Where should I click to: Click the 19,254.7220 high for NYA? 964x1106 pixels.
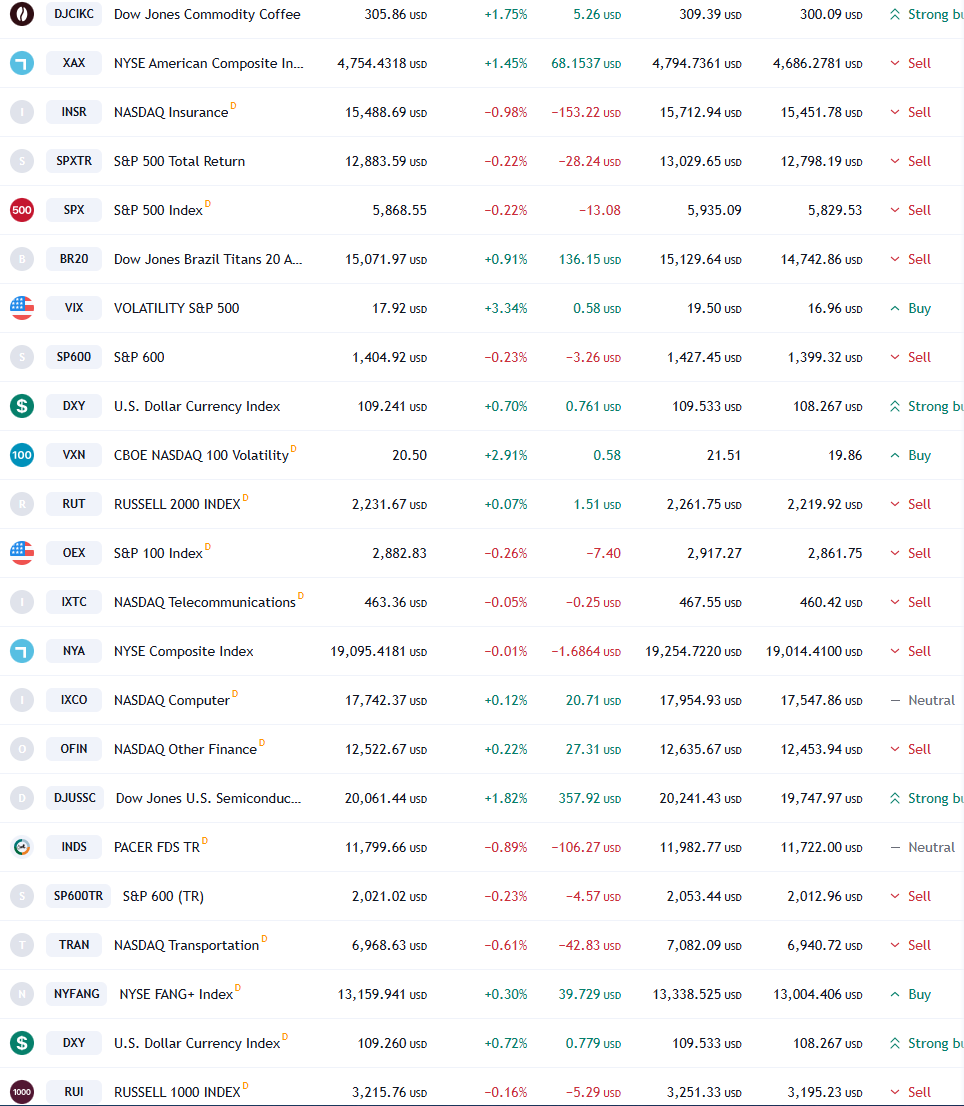tap(693, 651)
